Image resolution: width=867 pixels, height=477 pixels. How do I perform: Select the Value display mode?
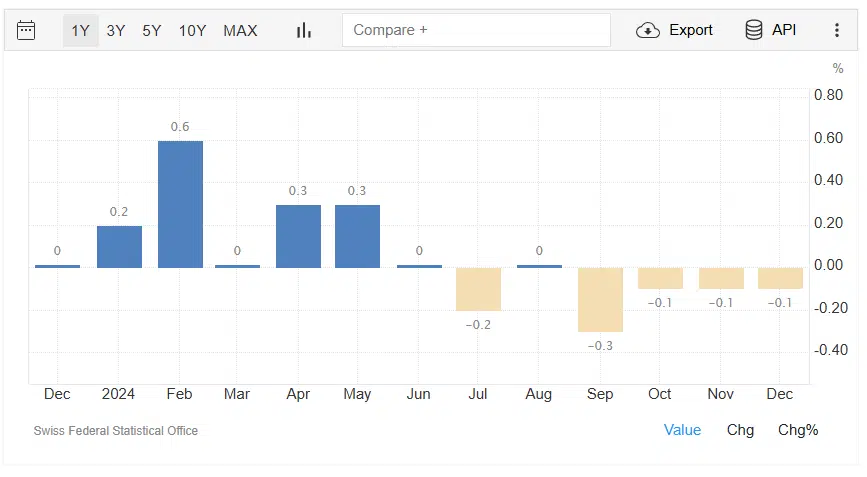(x=682, y=430)
